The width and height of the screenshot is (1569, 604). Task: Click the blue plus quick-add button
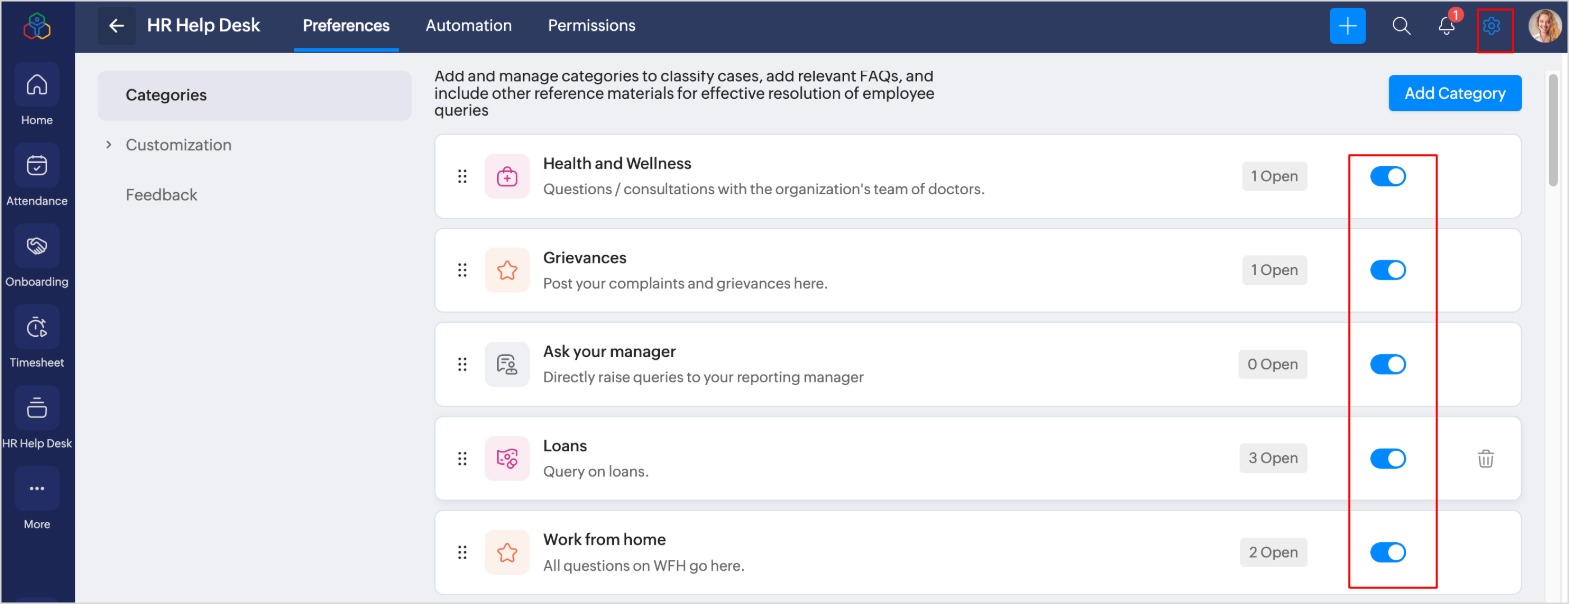click(1347, 26)
